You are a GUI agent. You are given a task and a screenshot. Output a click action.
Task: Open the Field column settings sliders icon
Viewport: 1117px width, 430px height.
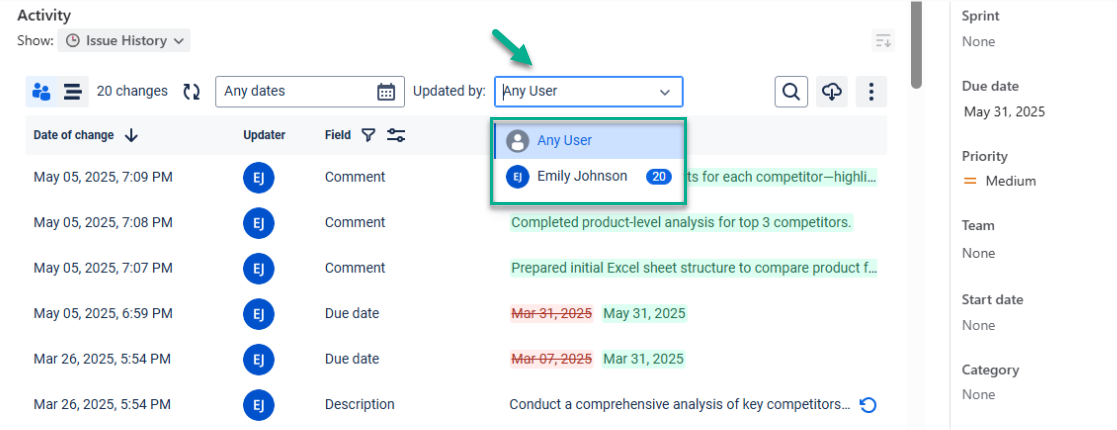(x=396, y=135)
